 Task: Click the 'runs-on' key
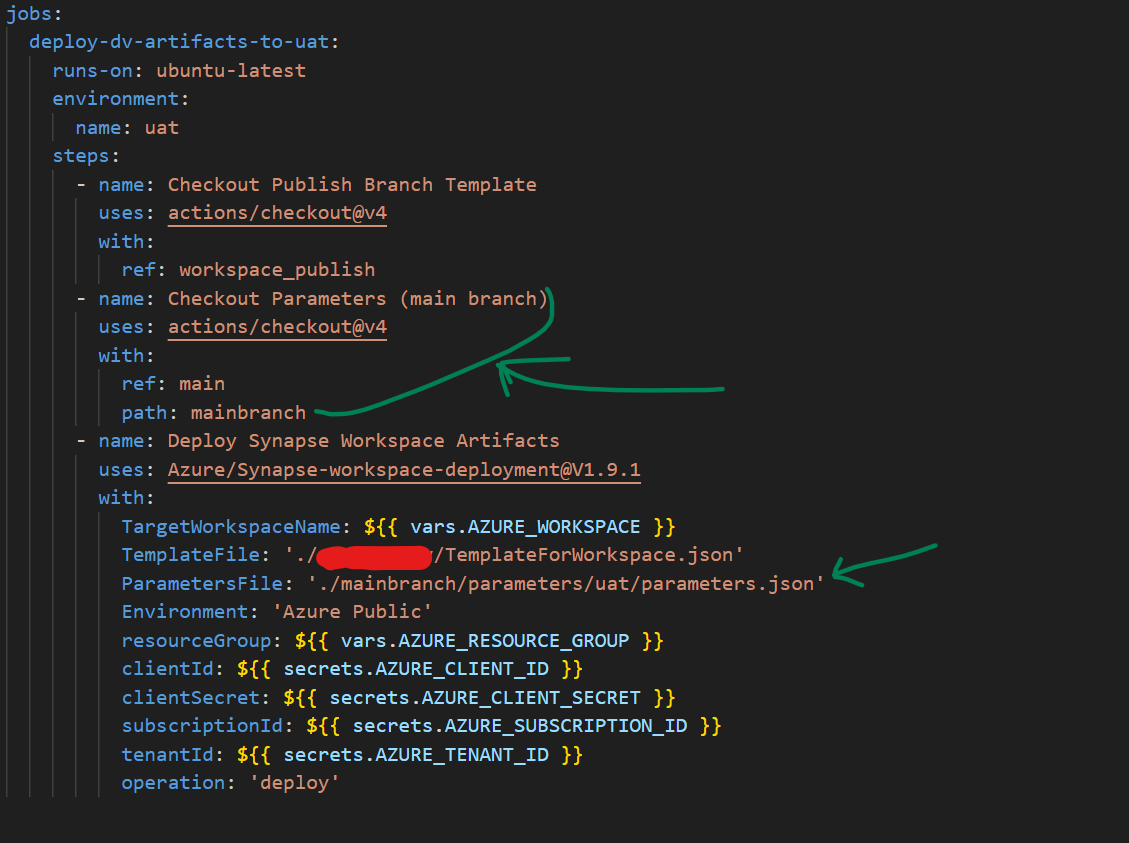pos(92,71)
